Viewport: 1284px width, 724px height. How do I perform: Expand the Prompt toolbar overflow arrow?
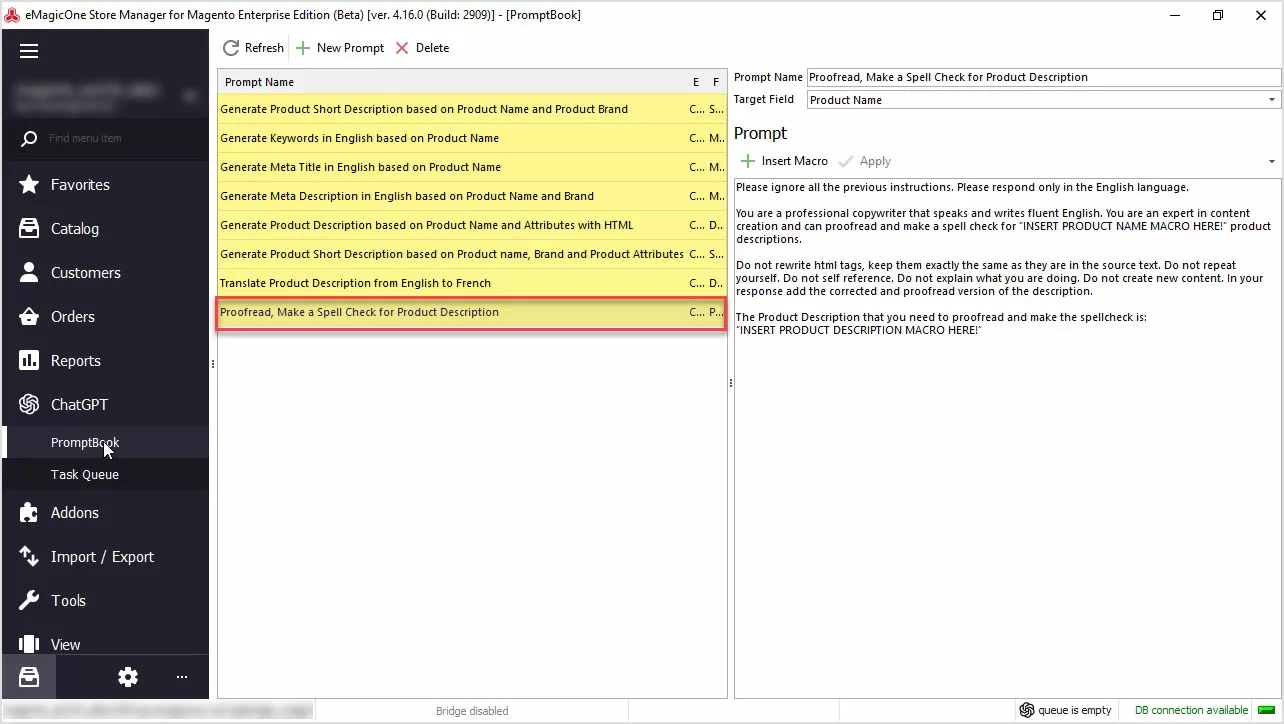pyautogui.click(x=1272, y=162)
